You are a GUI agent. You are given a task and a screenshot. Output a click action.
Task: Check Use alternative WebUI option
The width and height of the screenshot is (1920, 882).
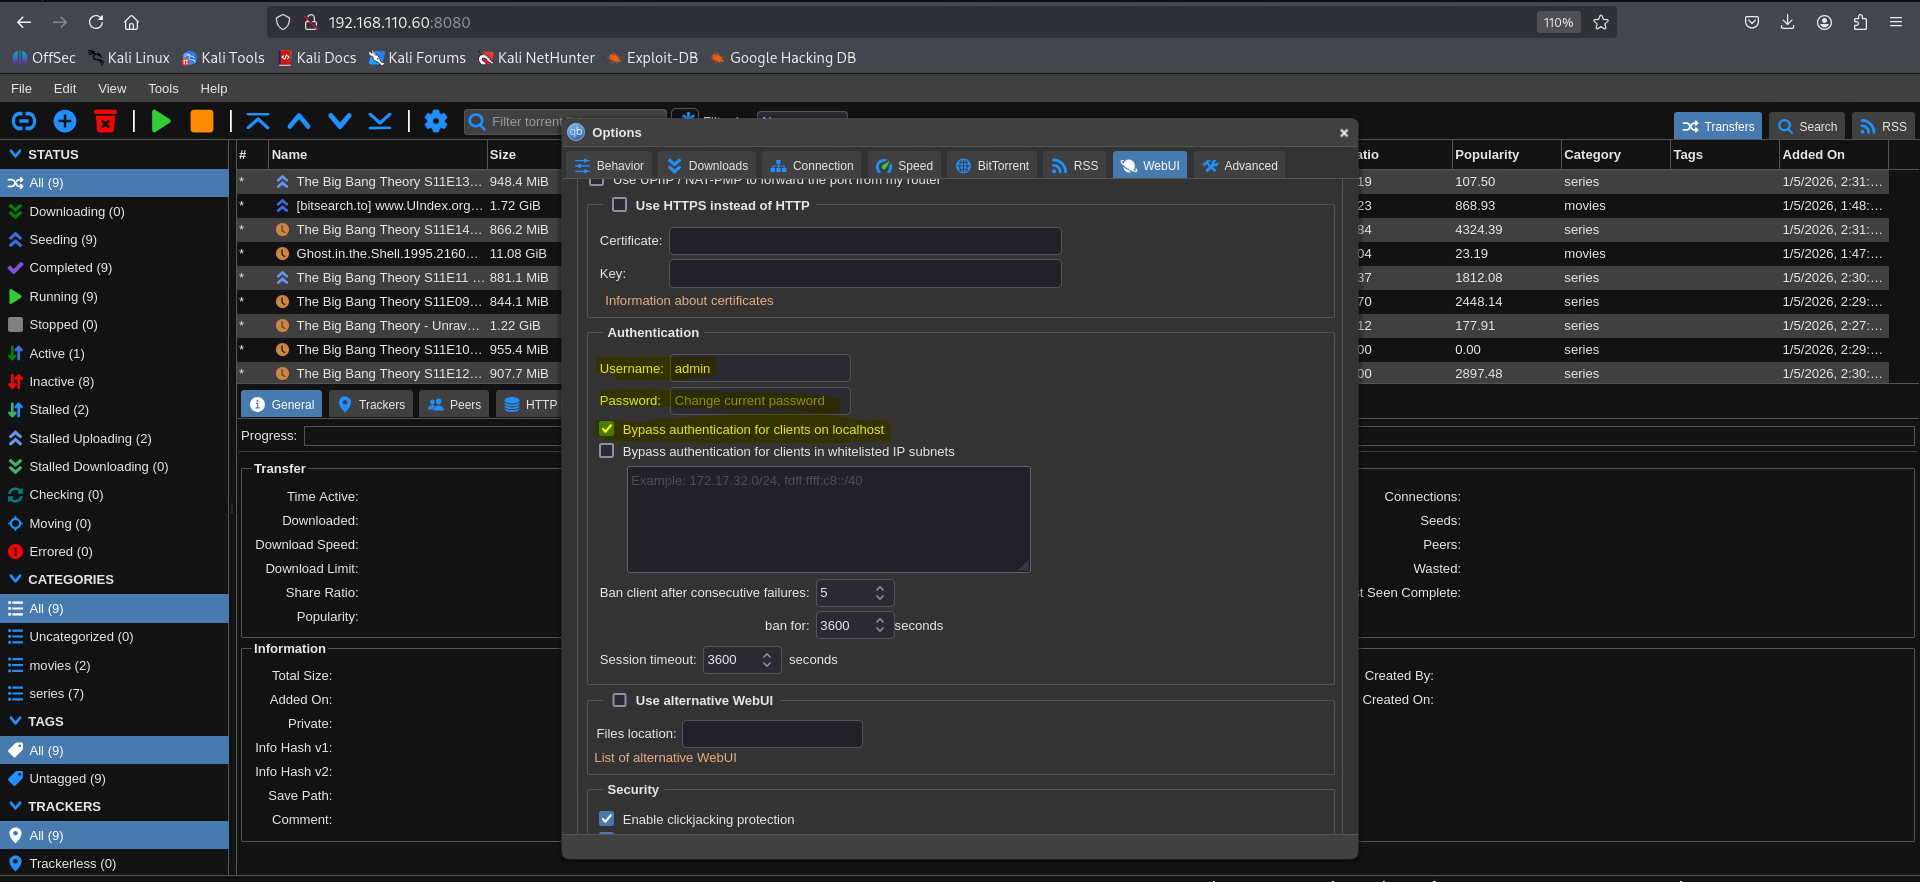point(620,700)
